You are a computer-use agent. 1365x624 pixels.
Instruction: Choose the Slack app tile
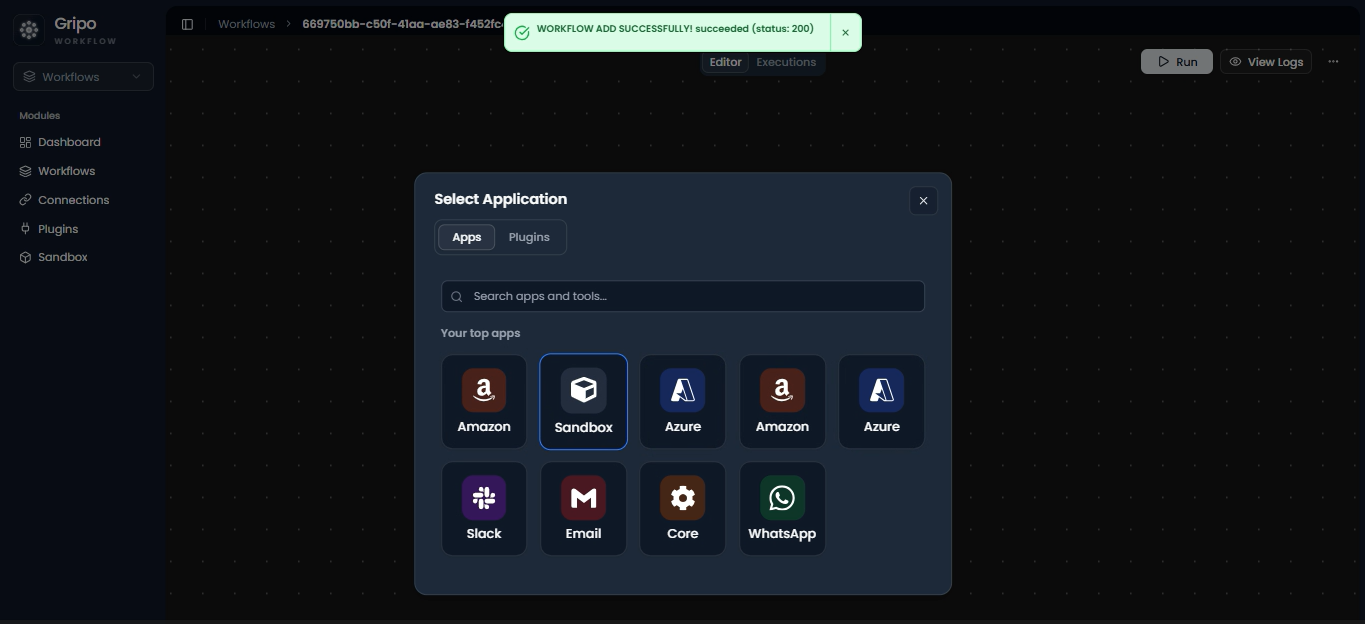click(x=484, y=508)
